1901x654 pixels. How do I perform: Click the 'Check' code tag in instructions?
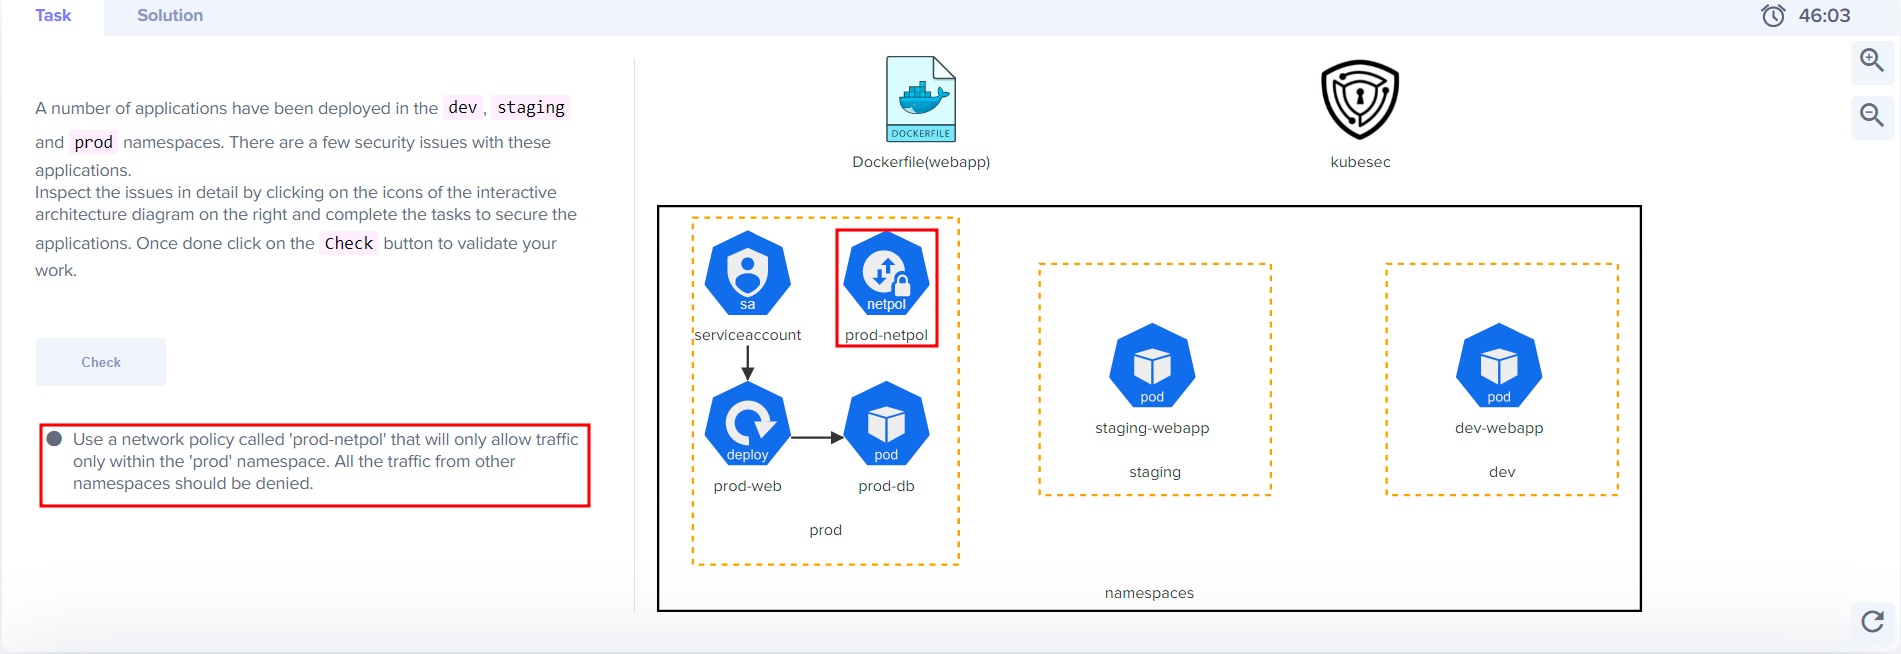pos(349,243)
